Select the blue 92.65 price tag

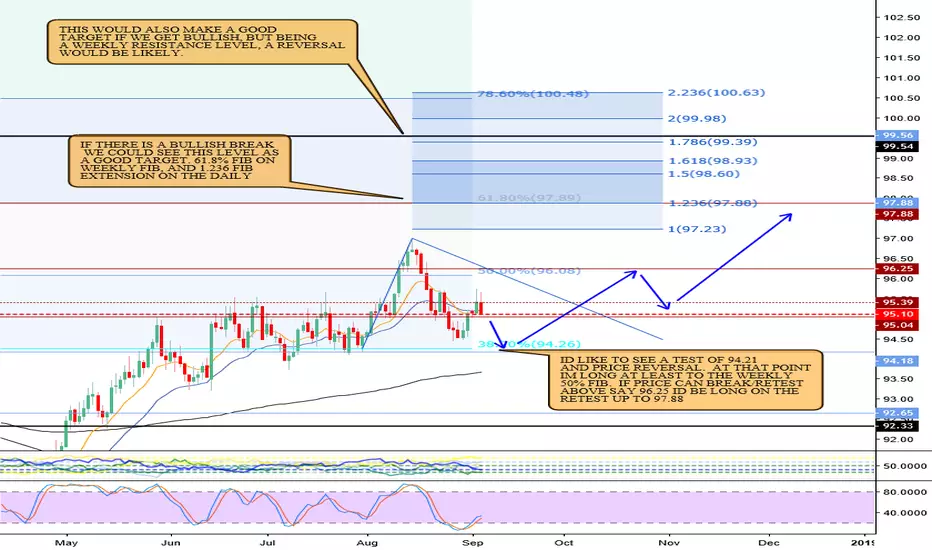coord(897,413)
